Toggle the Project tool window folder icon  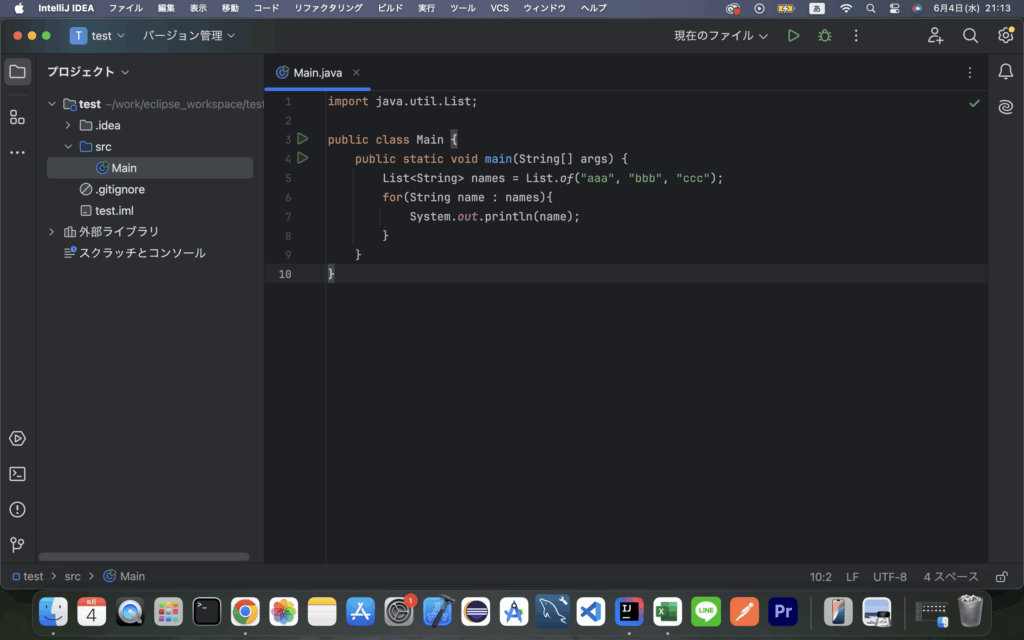click(x=17, y=72)
